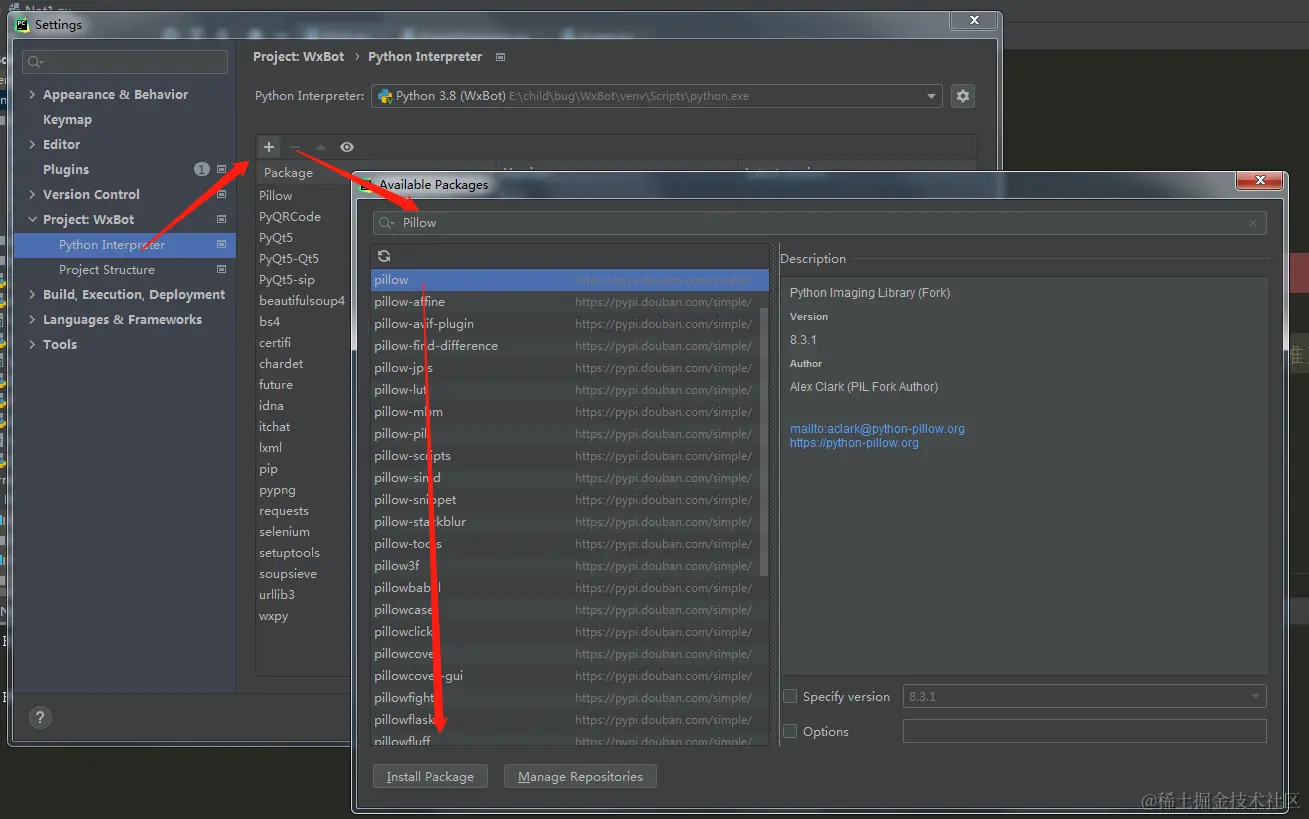The width and height of the screenshot is (1309, 819).
Task: Click the magnifier in the Available Packages search
Action: pos(386,223)
